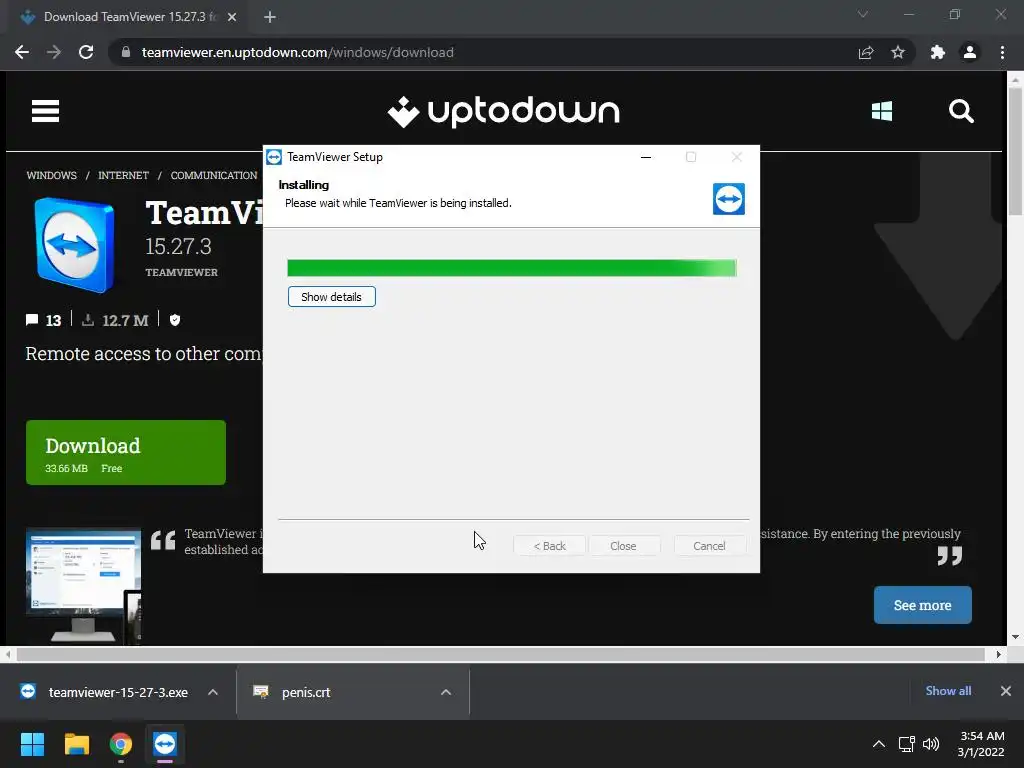This screenshot has width=1024, height=768.
Task: Open network icon in system tray
Action: pos(906,744)
